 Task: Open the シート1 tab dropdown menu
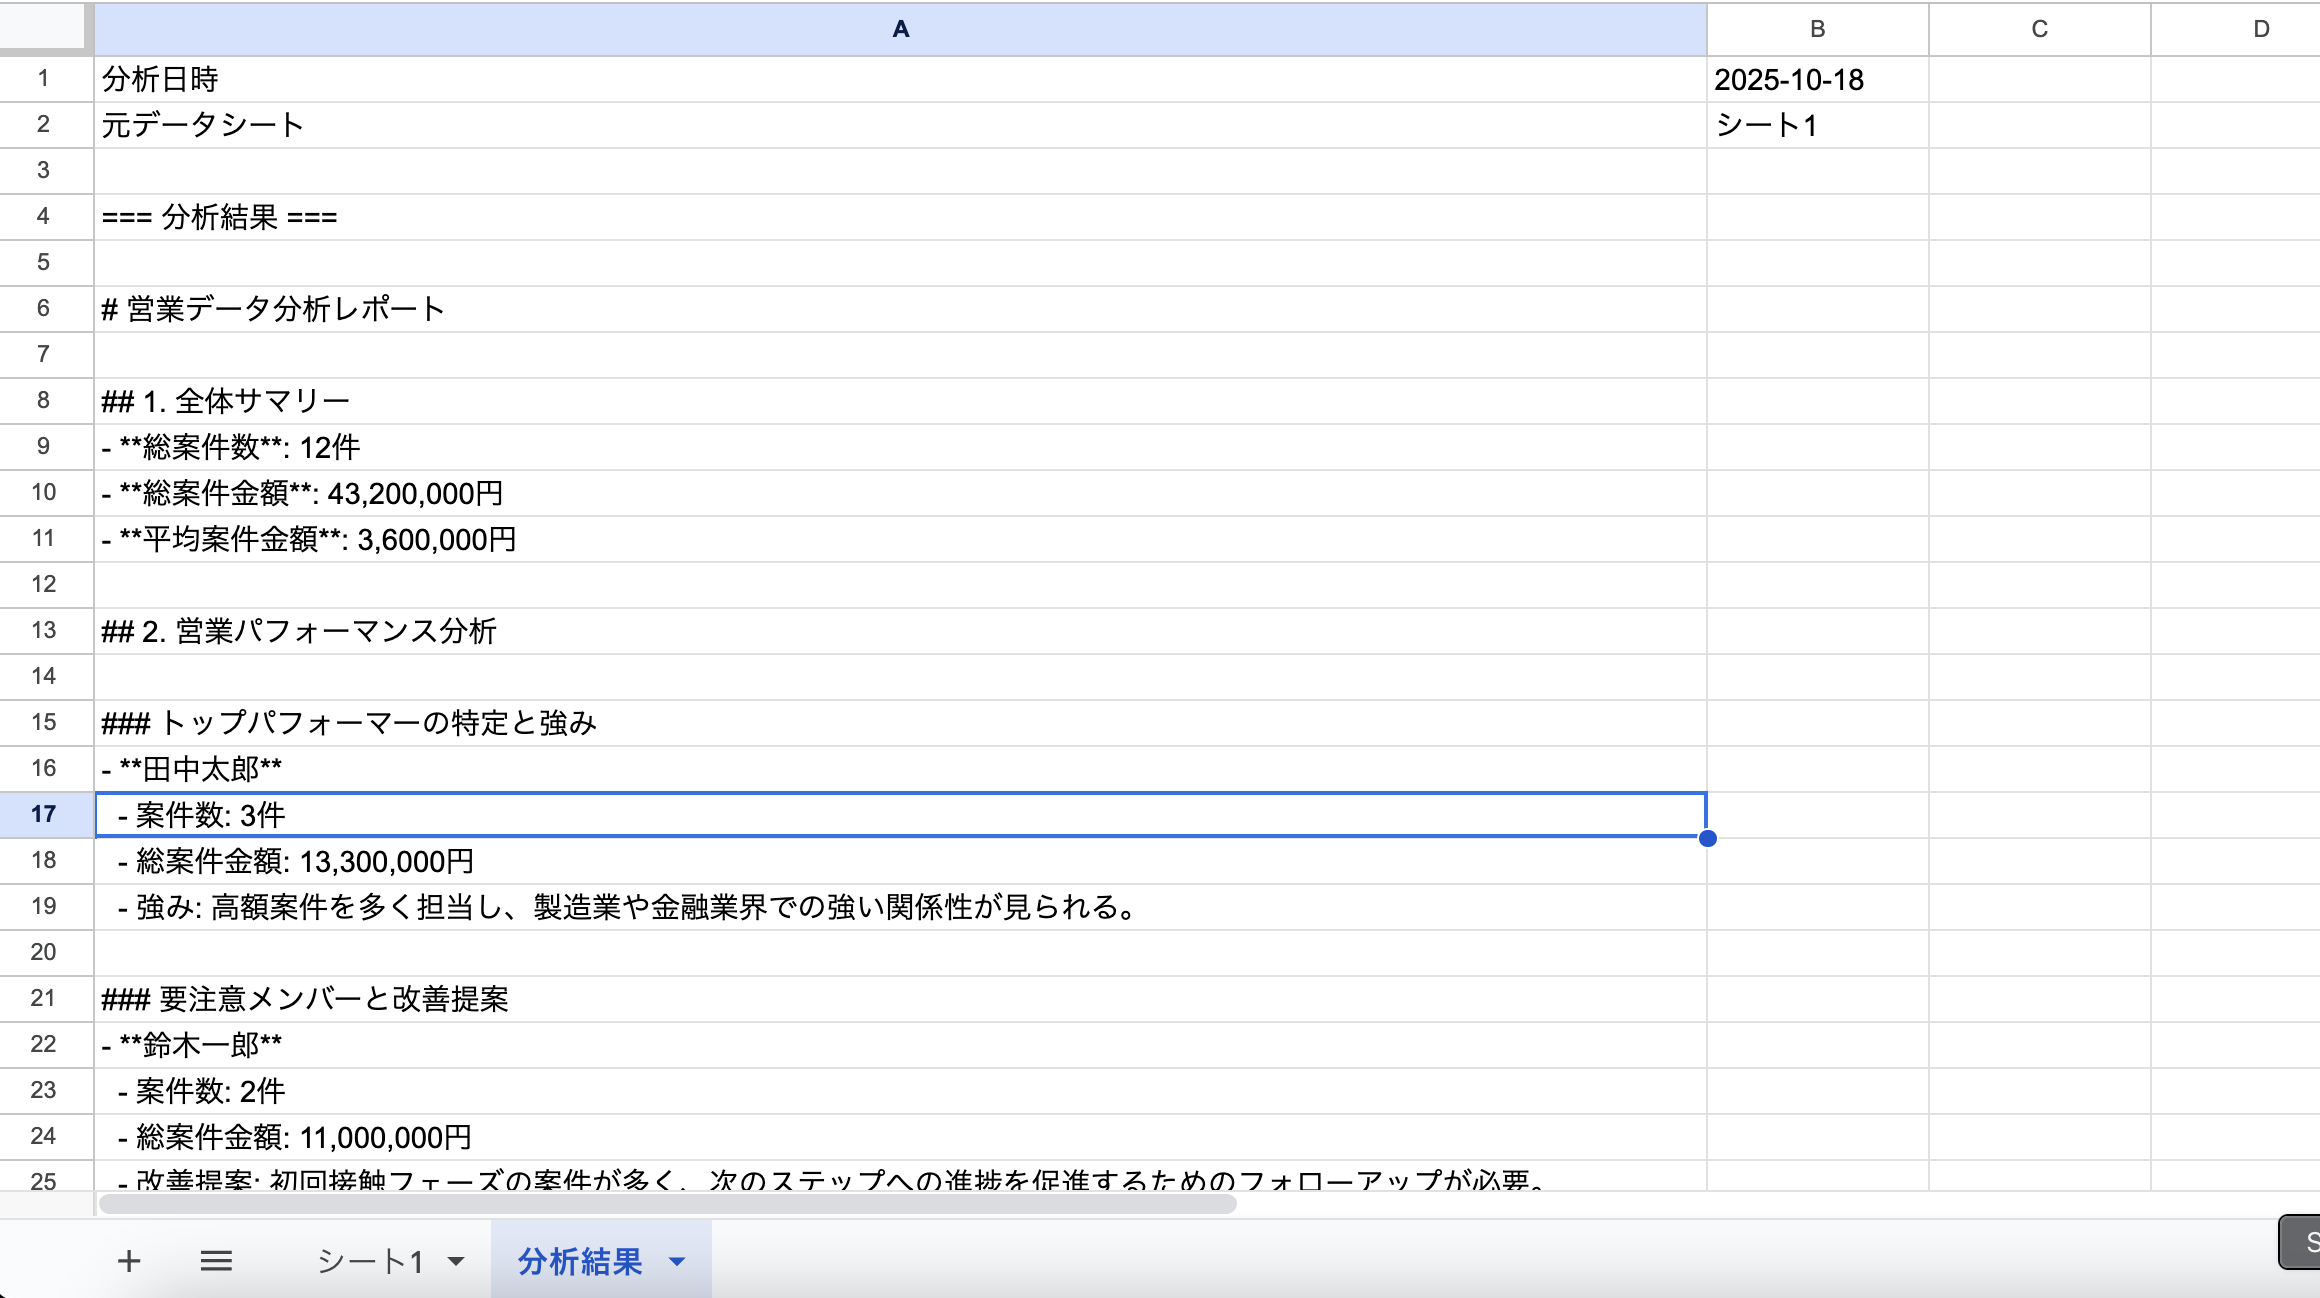click(458, 1261)
